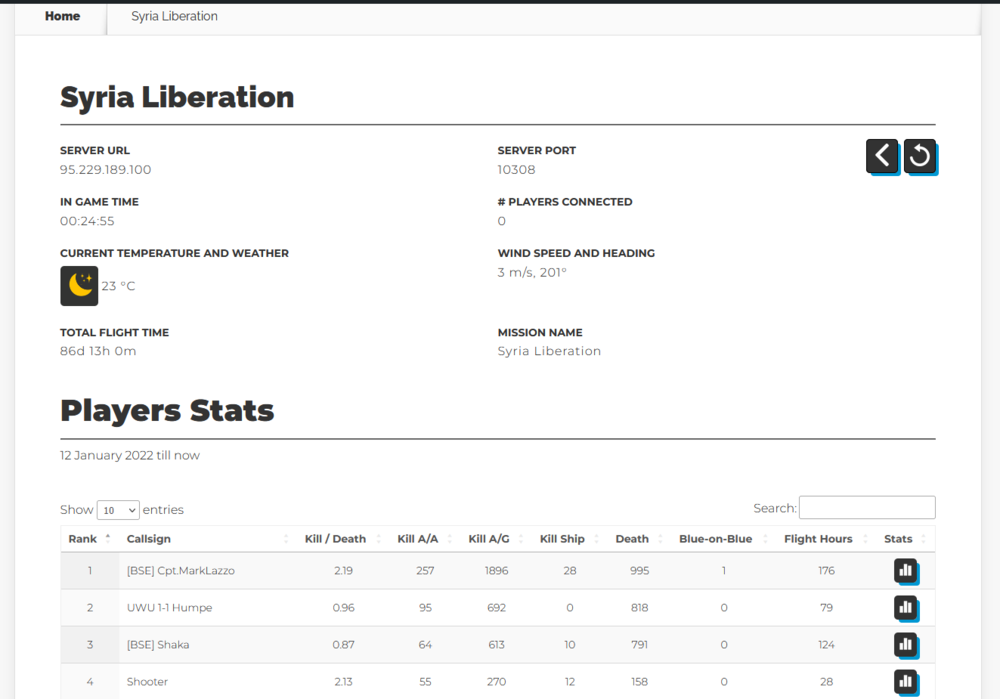Click the Players Stats heading
Screen dimensions: 1000x699
point(167,410)
